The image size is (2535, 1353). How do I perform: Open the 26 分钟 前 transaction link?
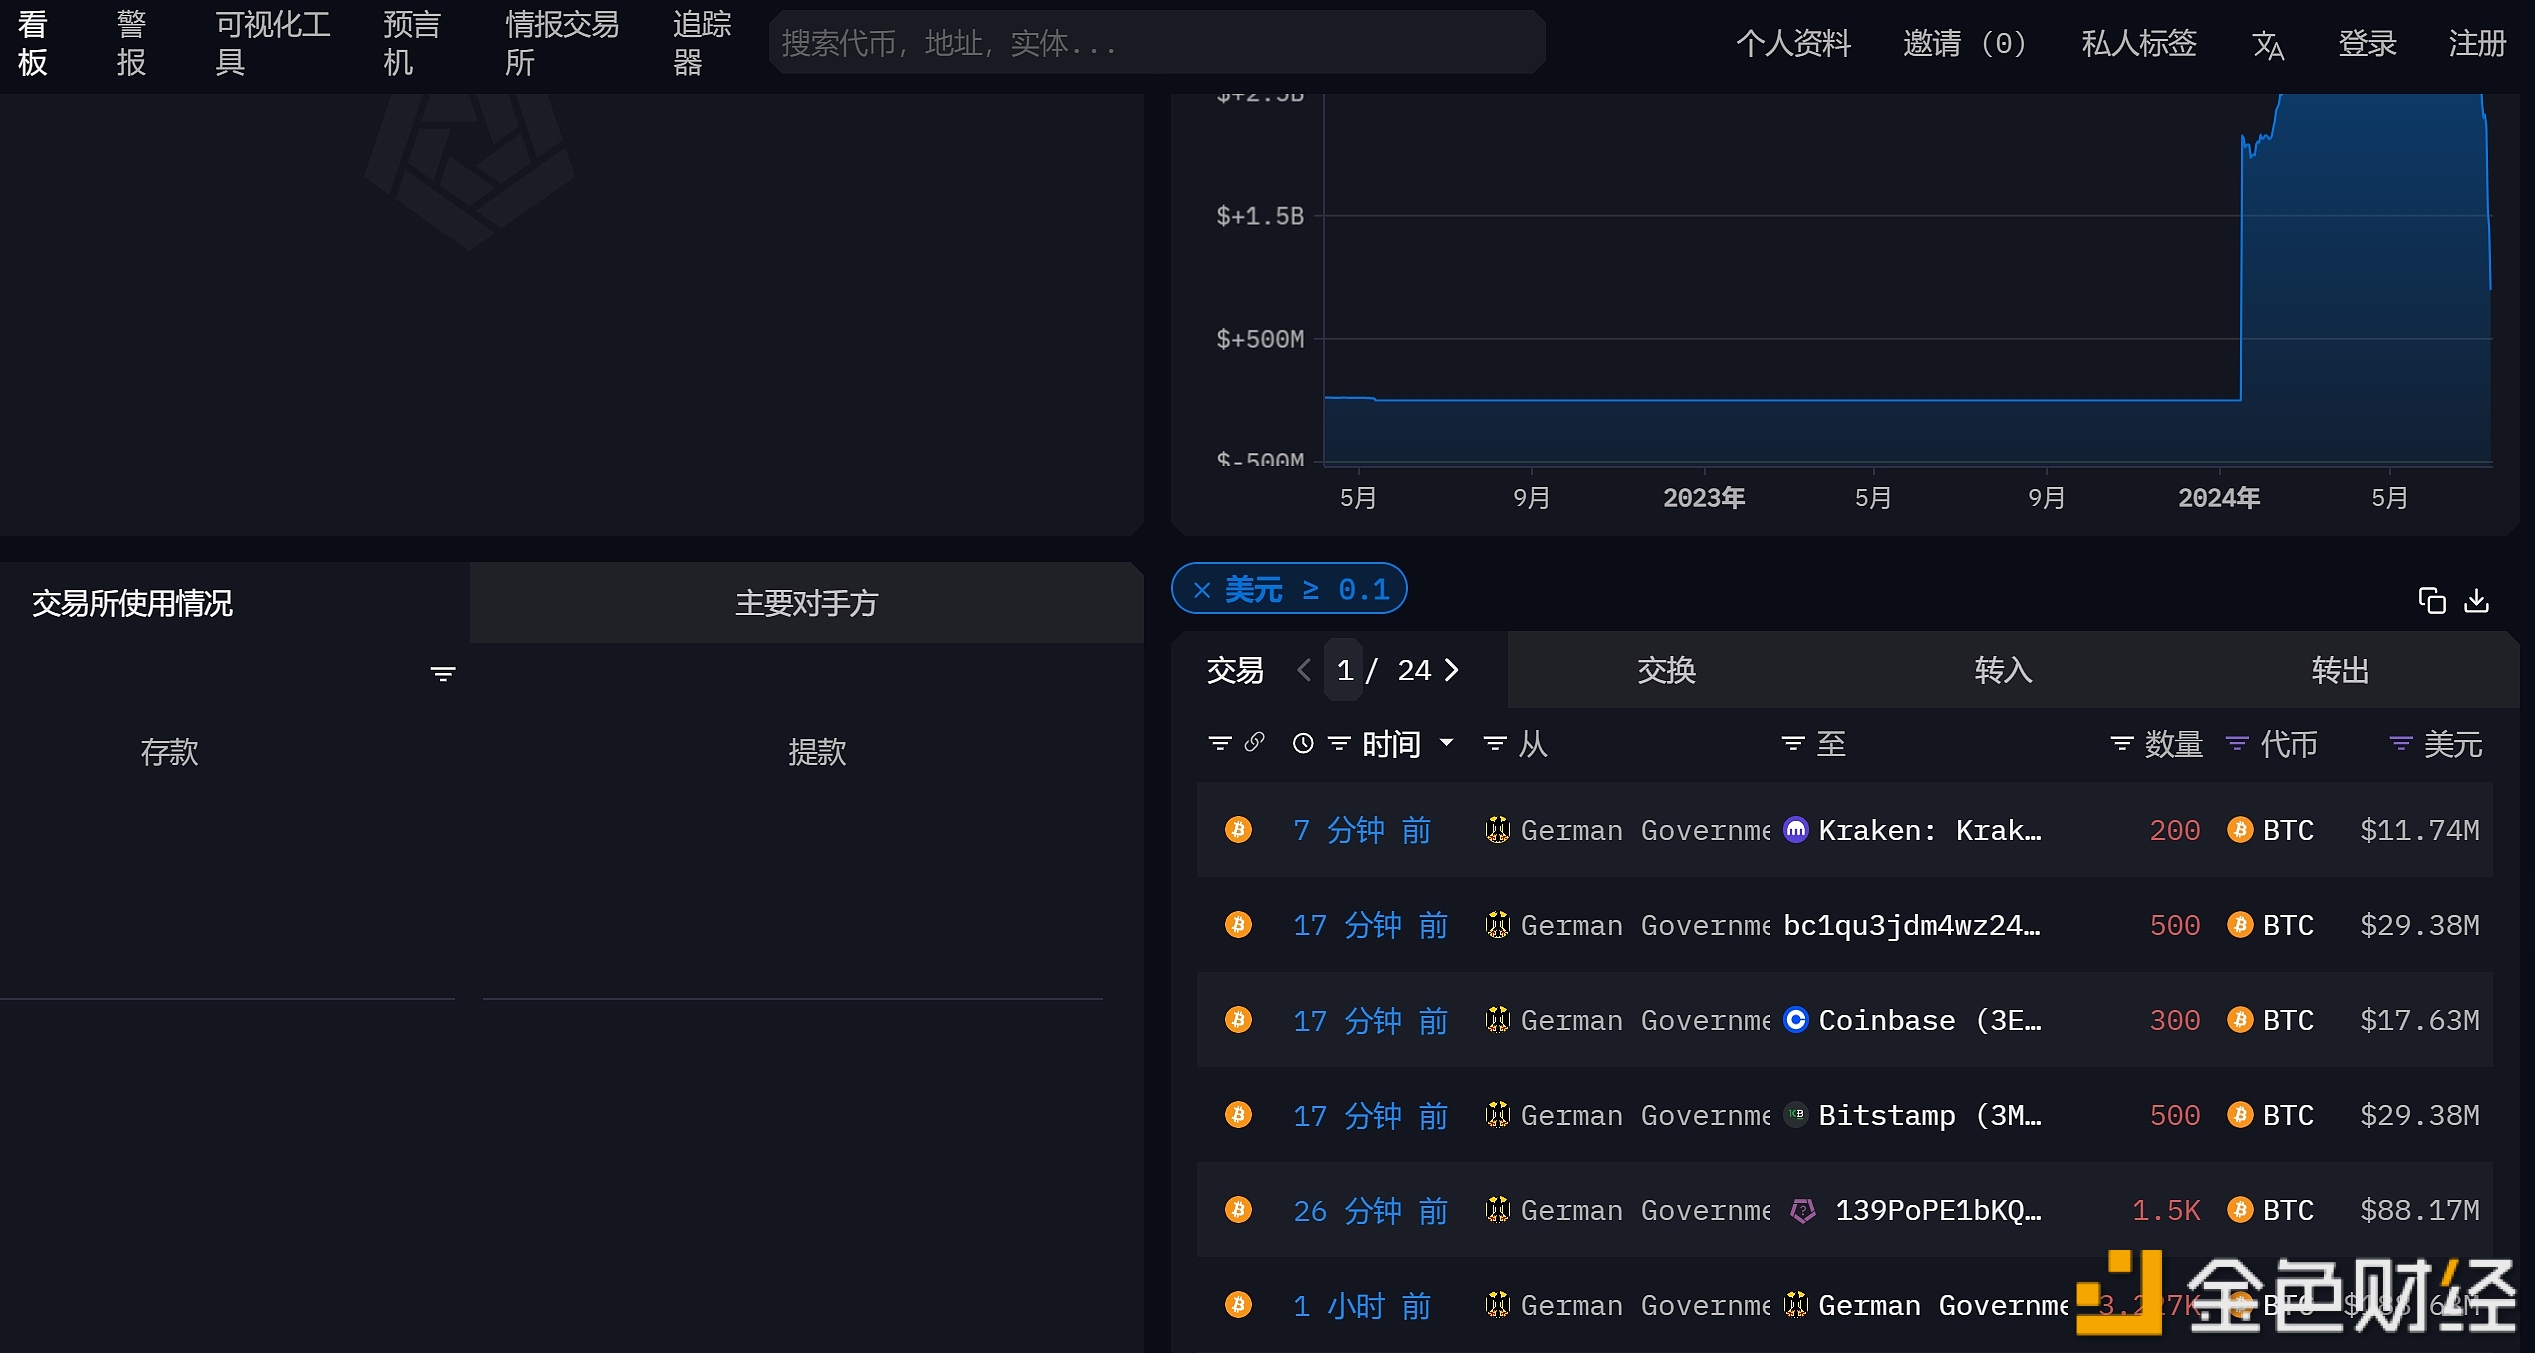tap(1371, 1210)
